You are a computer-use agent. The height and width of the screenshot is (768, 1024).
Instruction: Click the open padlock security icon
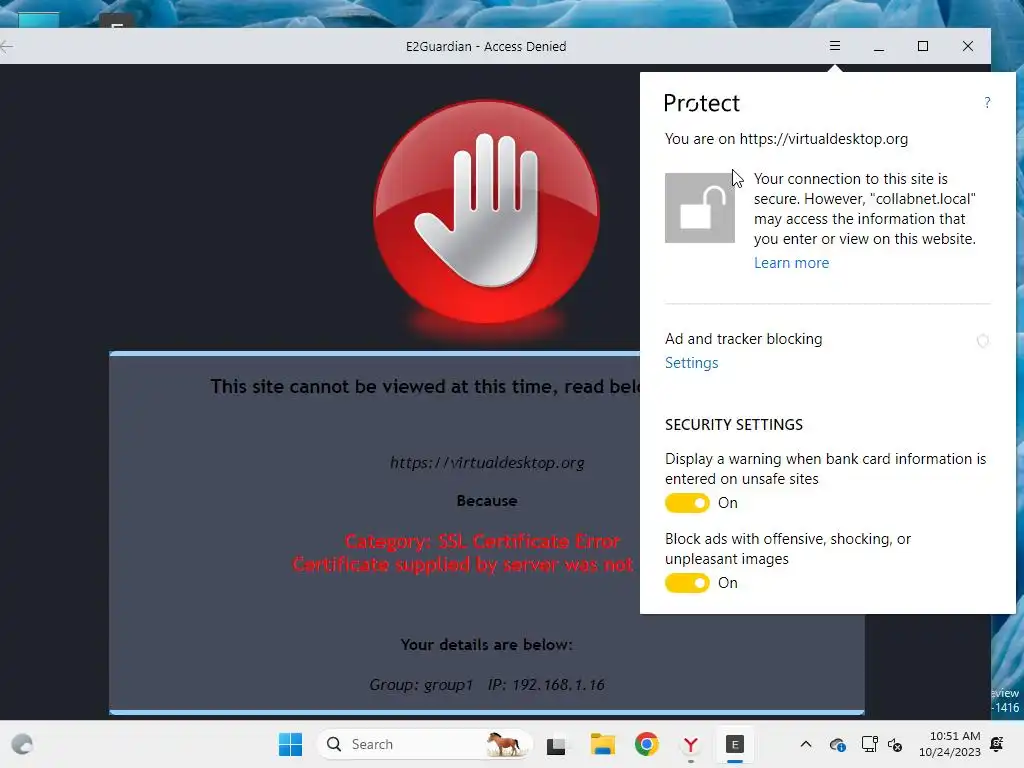tap(699, 208)
